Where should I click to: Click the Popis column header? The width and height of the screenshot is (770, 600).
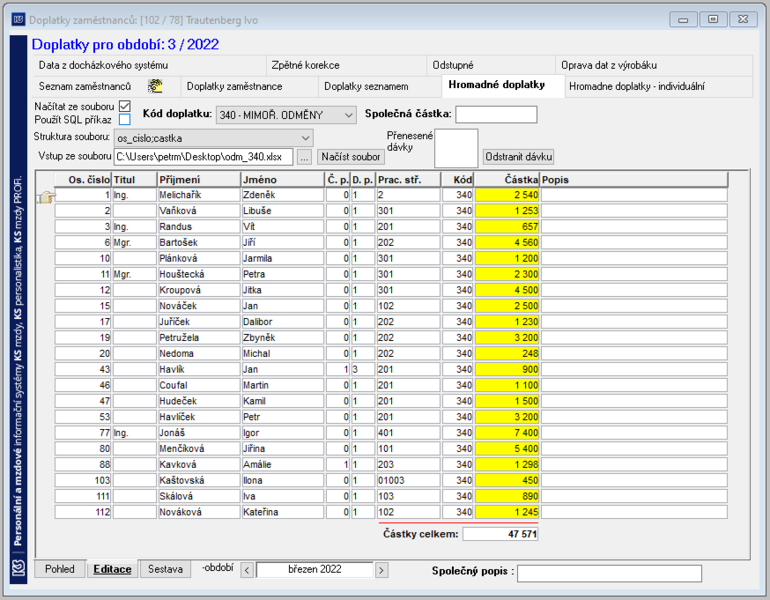634,180
